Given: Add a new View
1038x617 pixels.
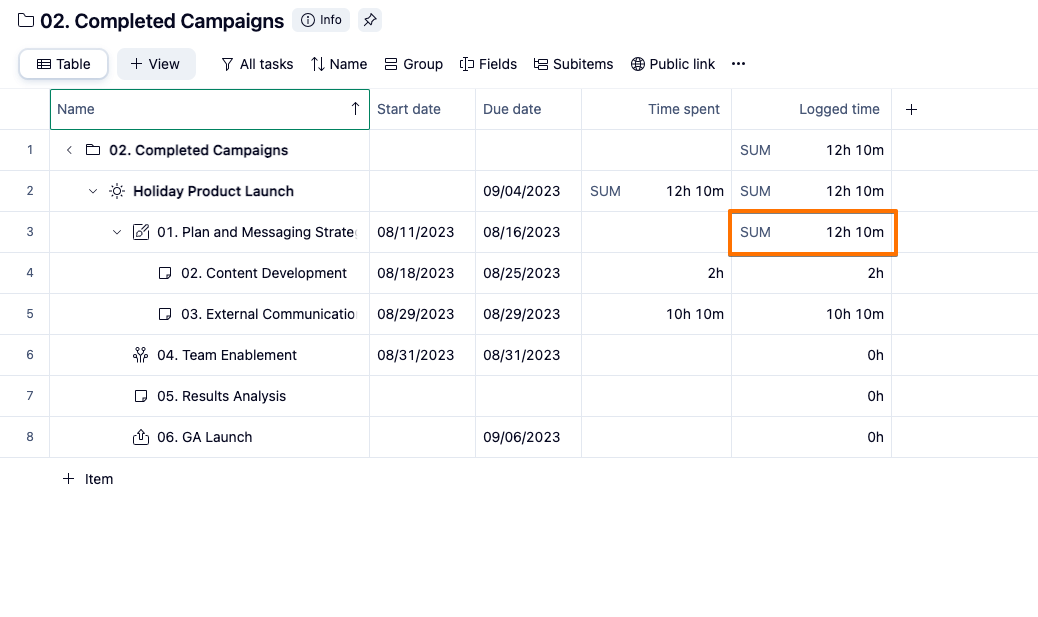Looking at the screenshot, I should coord(155,64).
